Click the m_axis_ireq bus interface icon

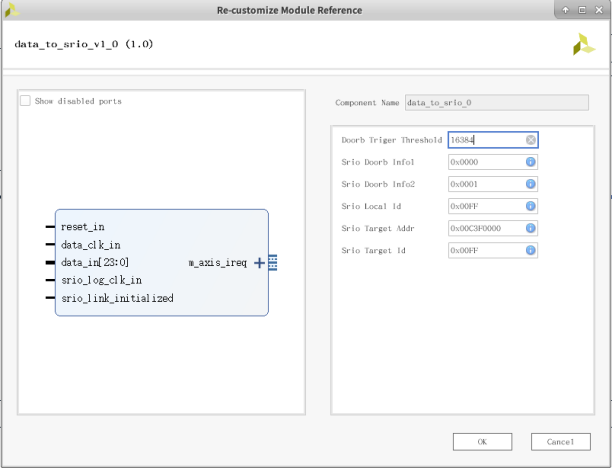point(273,263)
